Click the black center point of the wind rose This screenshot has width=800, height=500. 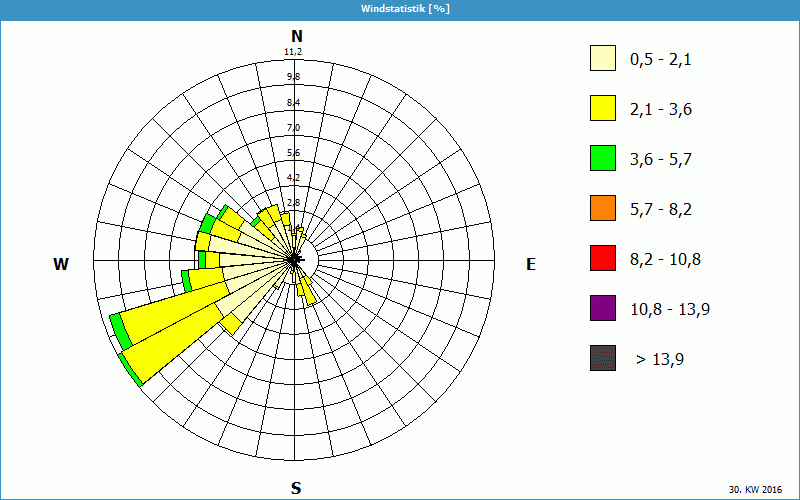[x=294, y=260]
